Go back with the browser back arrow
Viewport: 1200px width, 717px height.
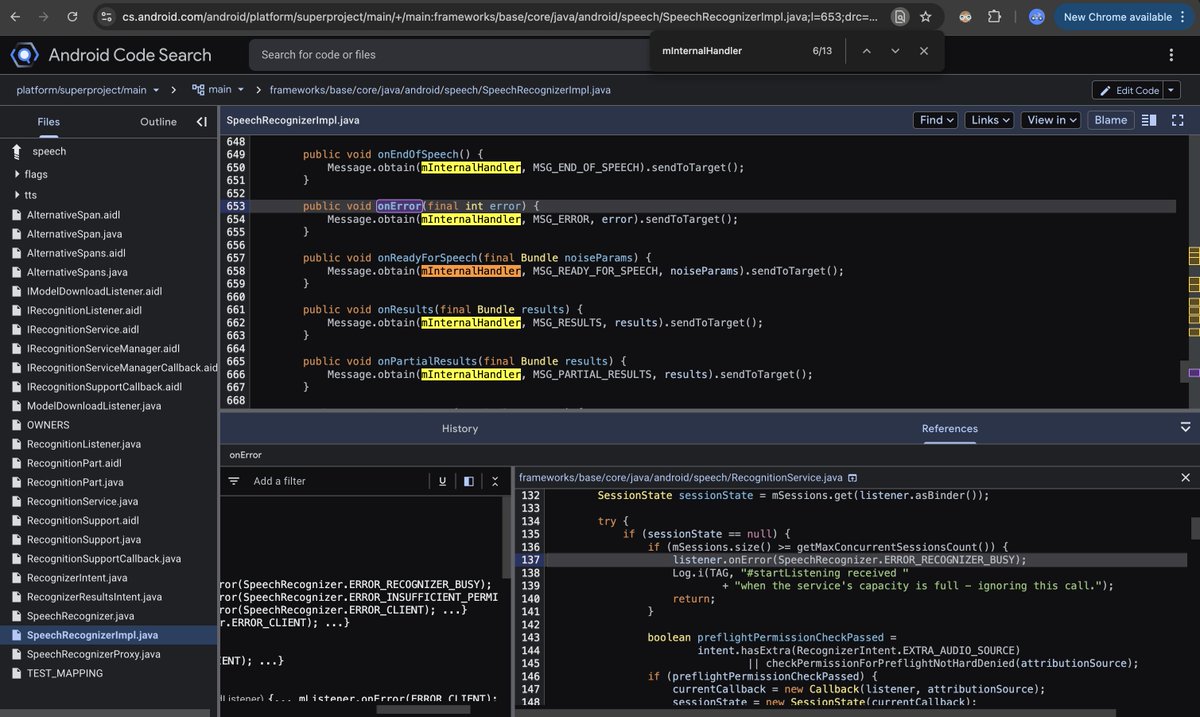pos(17,17)
